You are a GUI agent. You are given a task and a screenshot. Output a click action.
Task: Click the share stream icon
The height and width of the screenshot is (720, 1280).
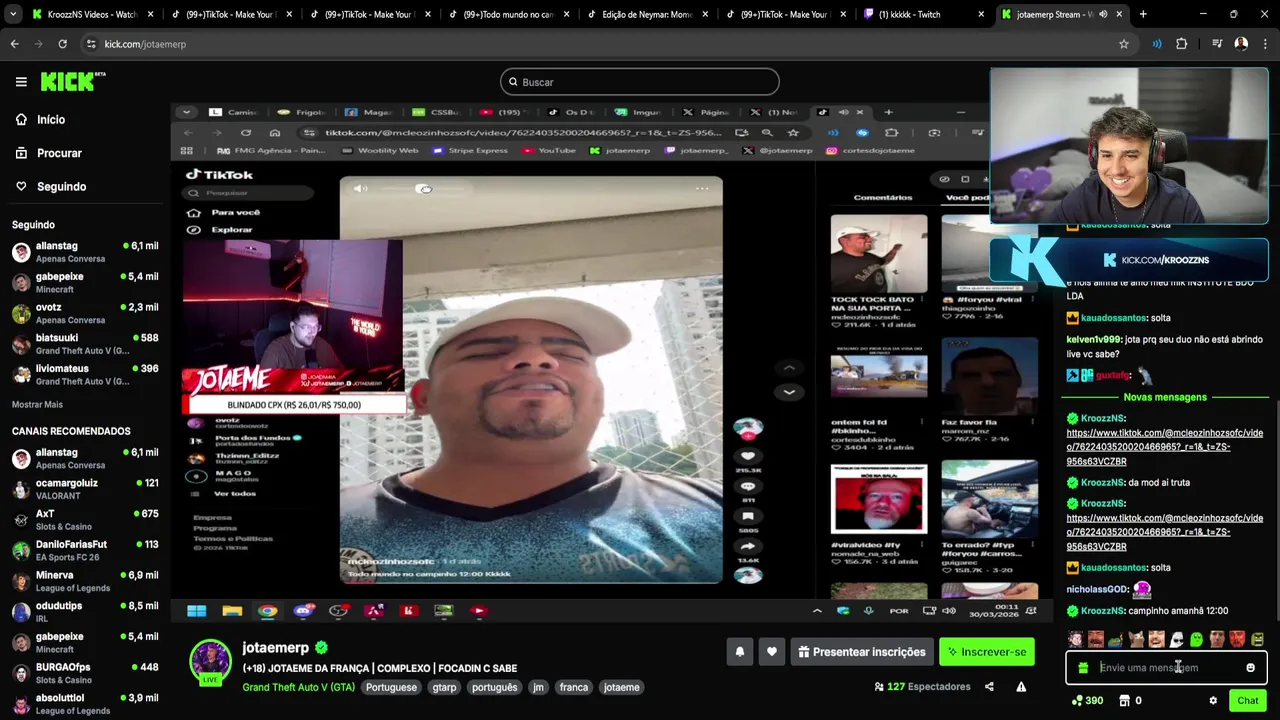click(x=989, y=687)
